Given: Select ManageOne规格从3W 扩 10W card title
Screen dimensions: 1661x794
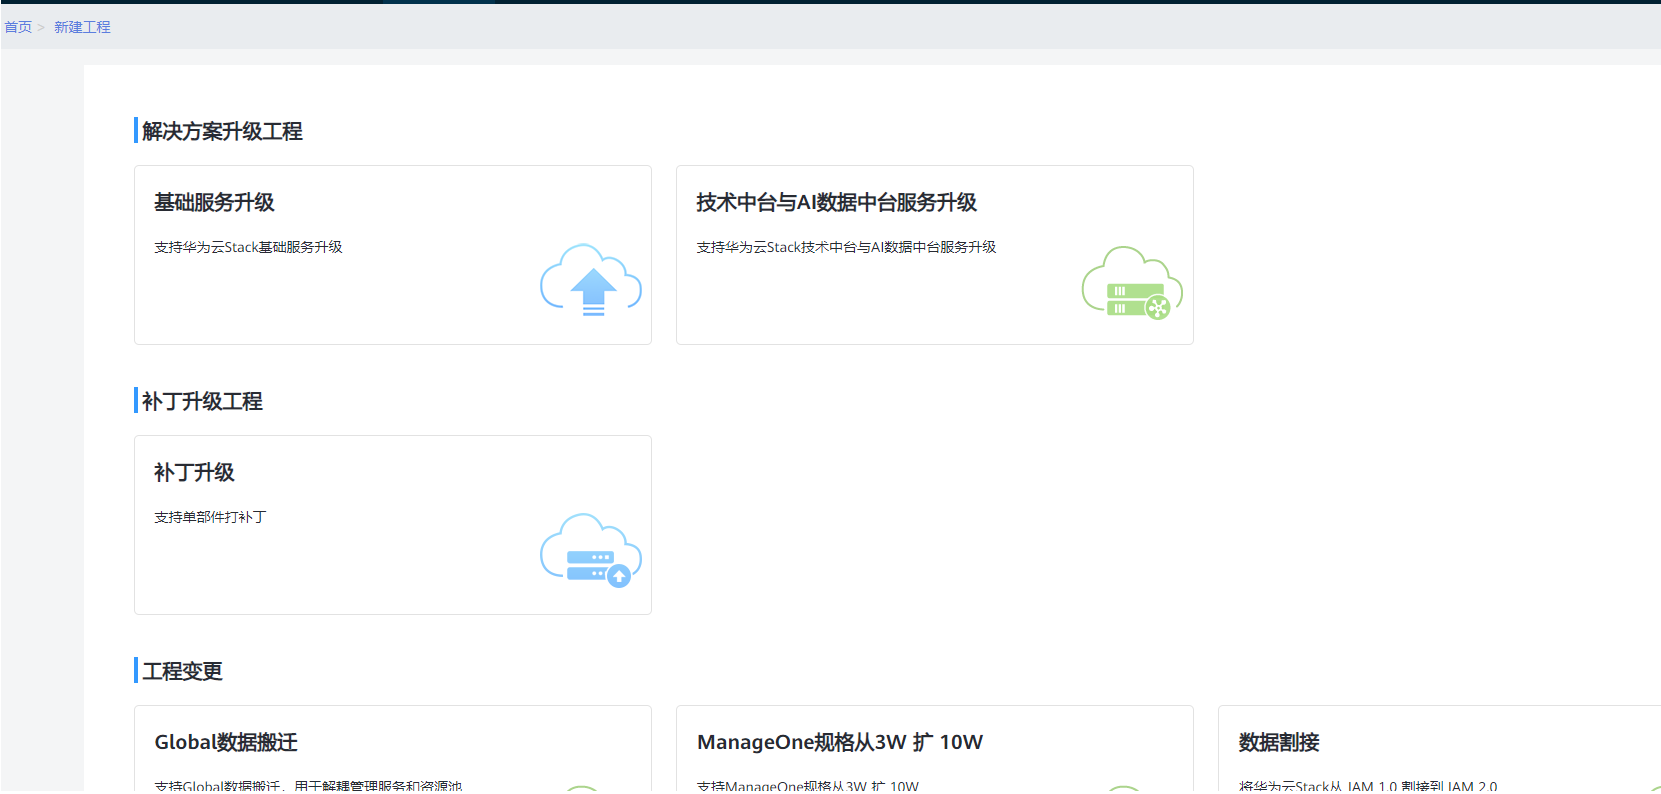Looking at the screenshot, I should pyautogui.click(x=840, y=742).
